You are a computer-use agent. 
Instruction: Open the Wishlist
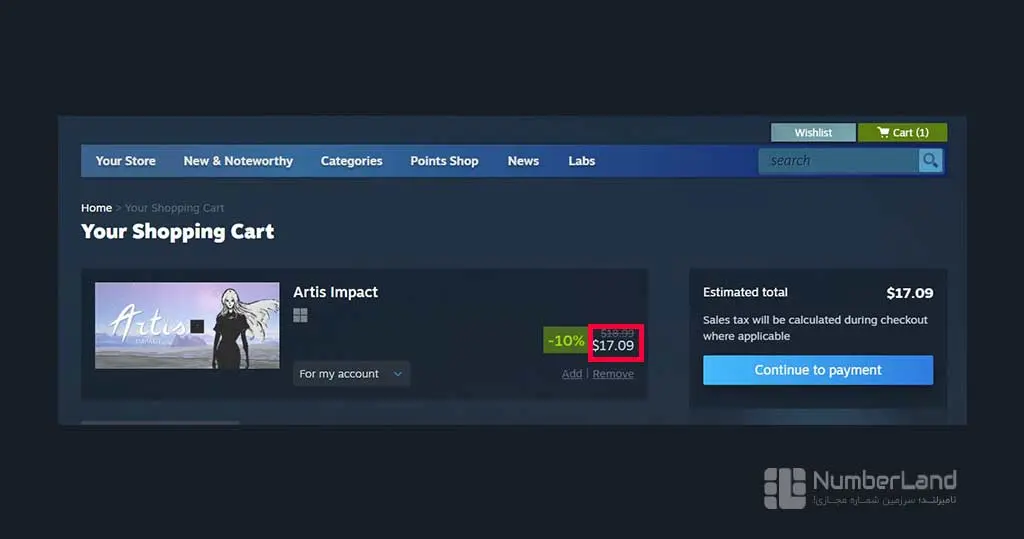pyautogui.click(x=813, y=133)
